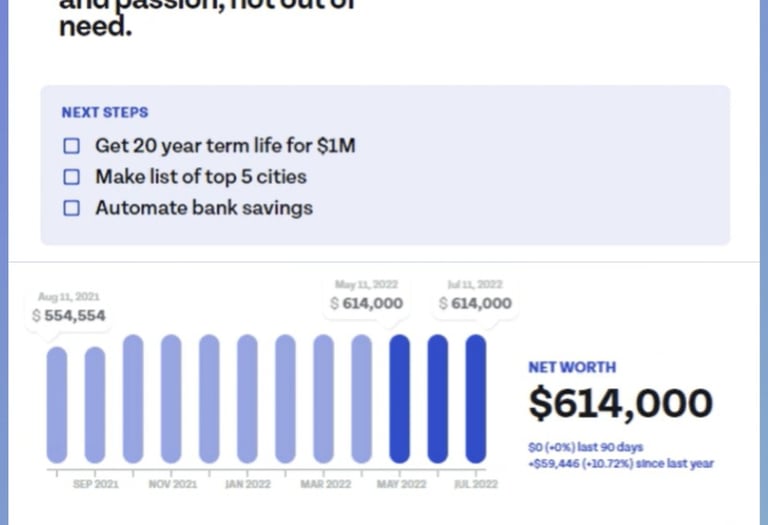The height and width of the screenshot is (525, 768).
Task: Click the NET WORTH label
Action: pyautogui.click(x=572, y=367)
